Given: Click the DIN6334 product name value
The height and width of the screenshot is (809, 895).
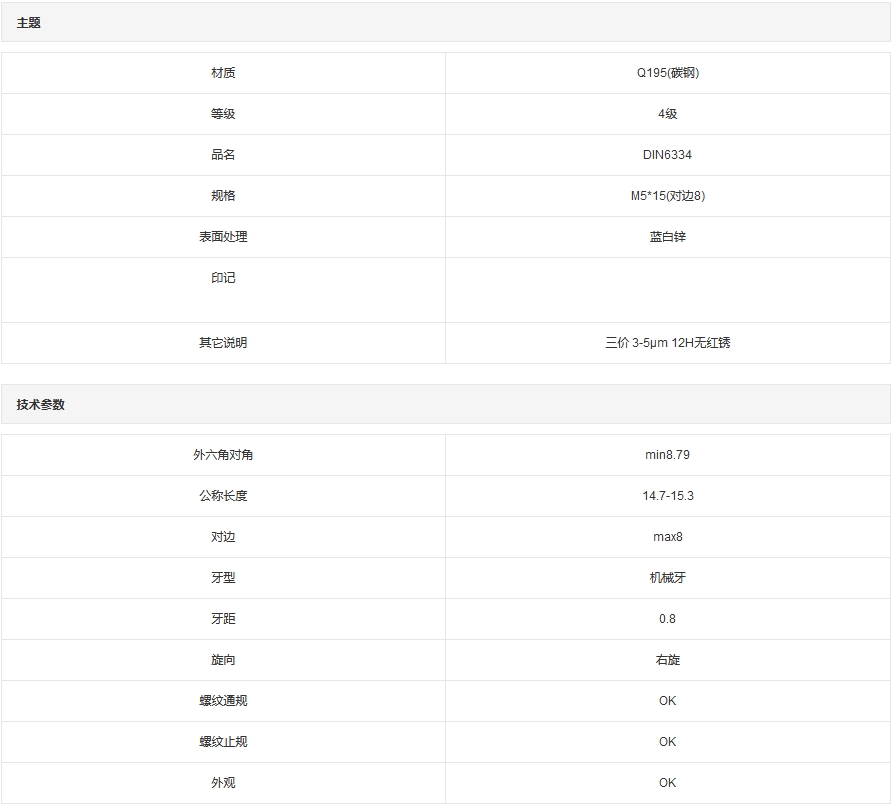Looking at the screenshot, I should (667, 155).
